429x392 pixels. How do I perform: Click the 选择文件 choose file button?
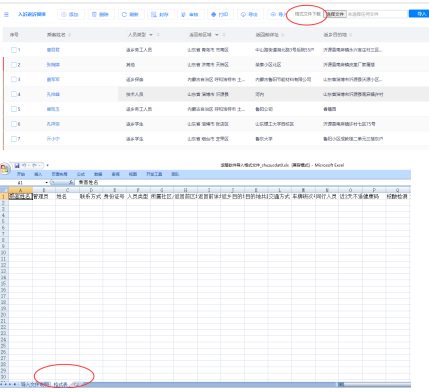335,14
